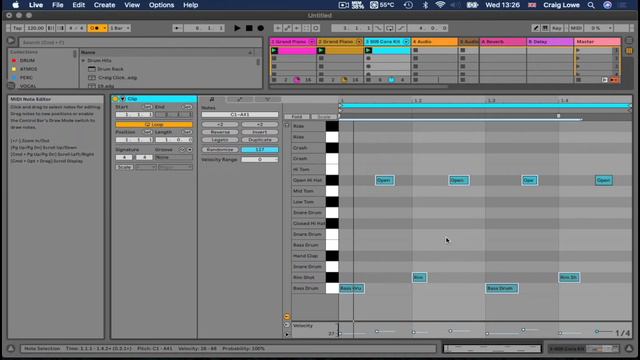Image resolution: width=640 pixels, height=360 pixels.
Task: Select the ATMOS collection
Action: [x=28, y=69]
